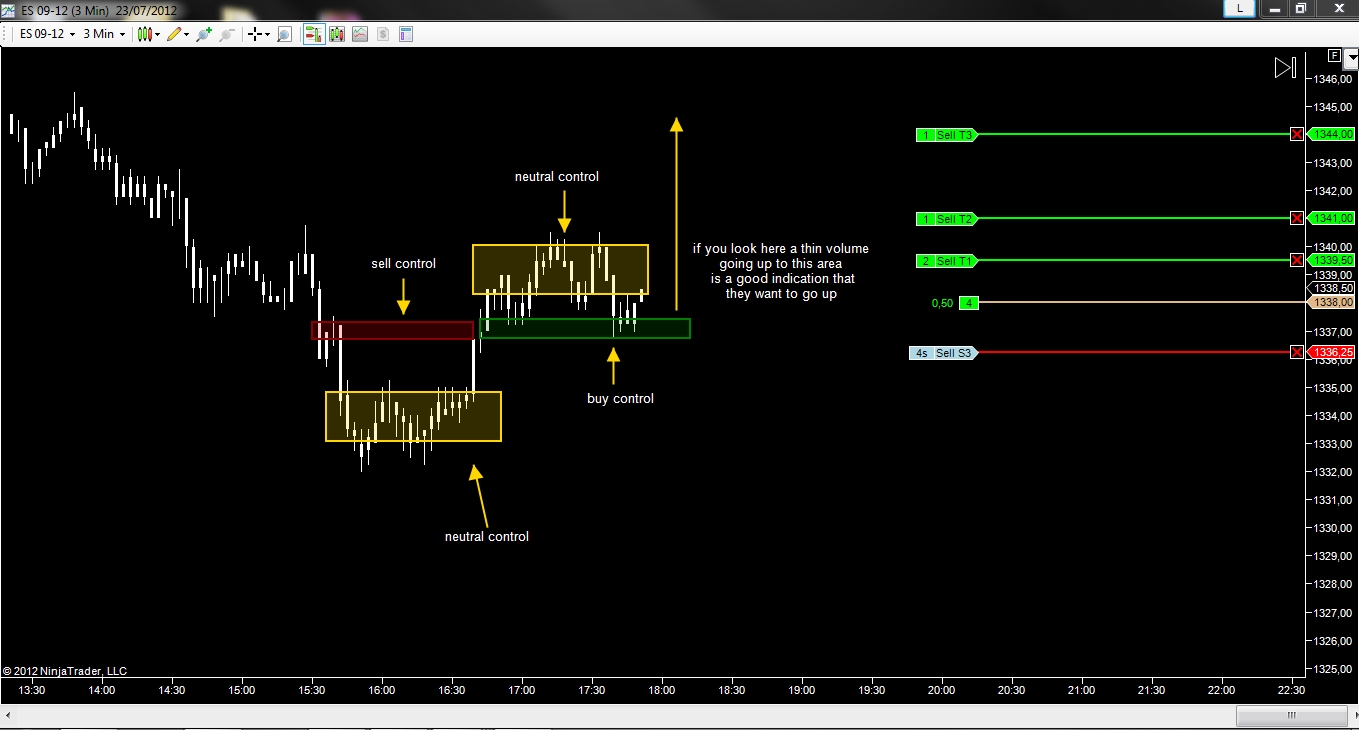Expand the chart style dropdown arrow

click(158, 34)
